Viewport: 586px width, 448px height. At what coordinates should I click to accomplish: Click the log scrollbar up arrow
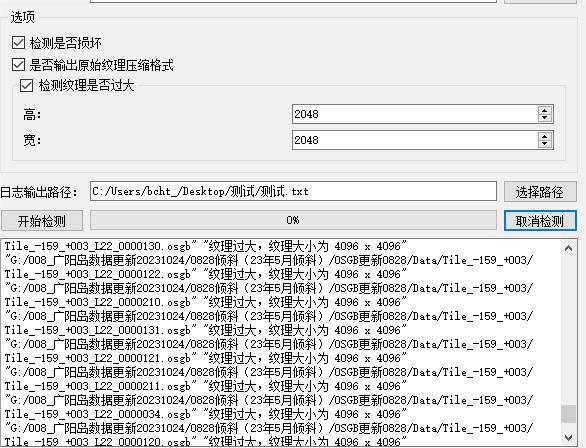(568, 248)
